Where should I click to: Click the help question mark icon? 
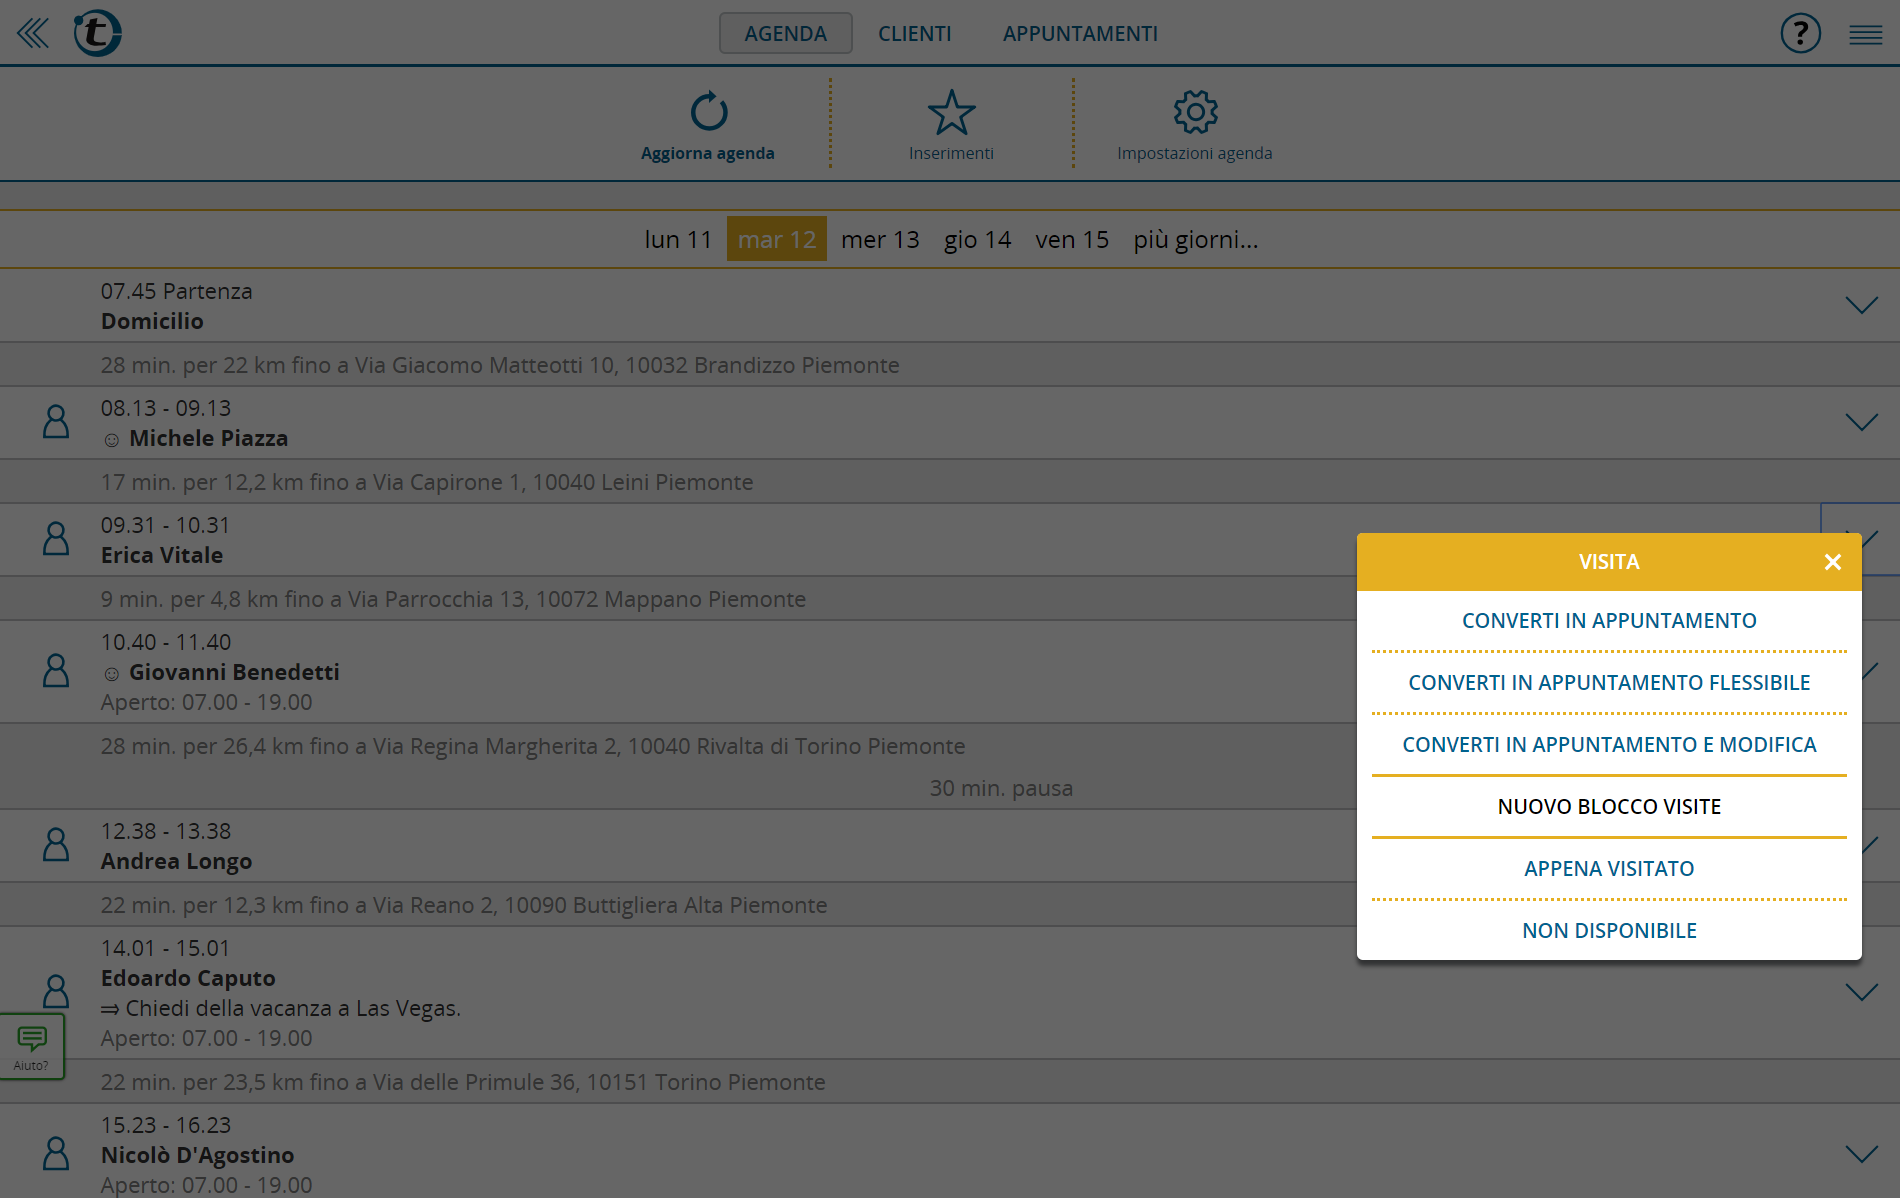(1799, 32)
